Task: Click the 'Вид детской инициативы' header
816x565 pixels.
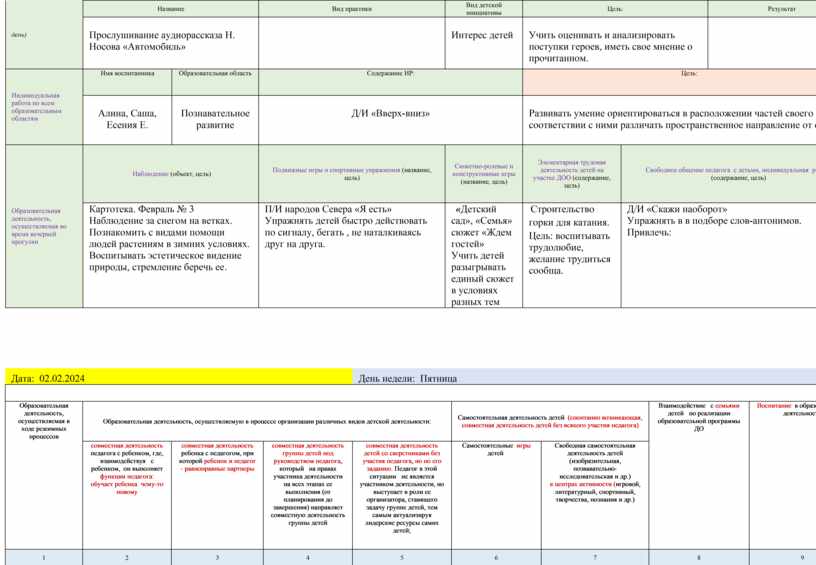Action: pos(483,9)
